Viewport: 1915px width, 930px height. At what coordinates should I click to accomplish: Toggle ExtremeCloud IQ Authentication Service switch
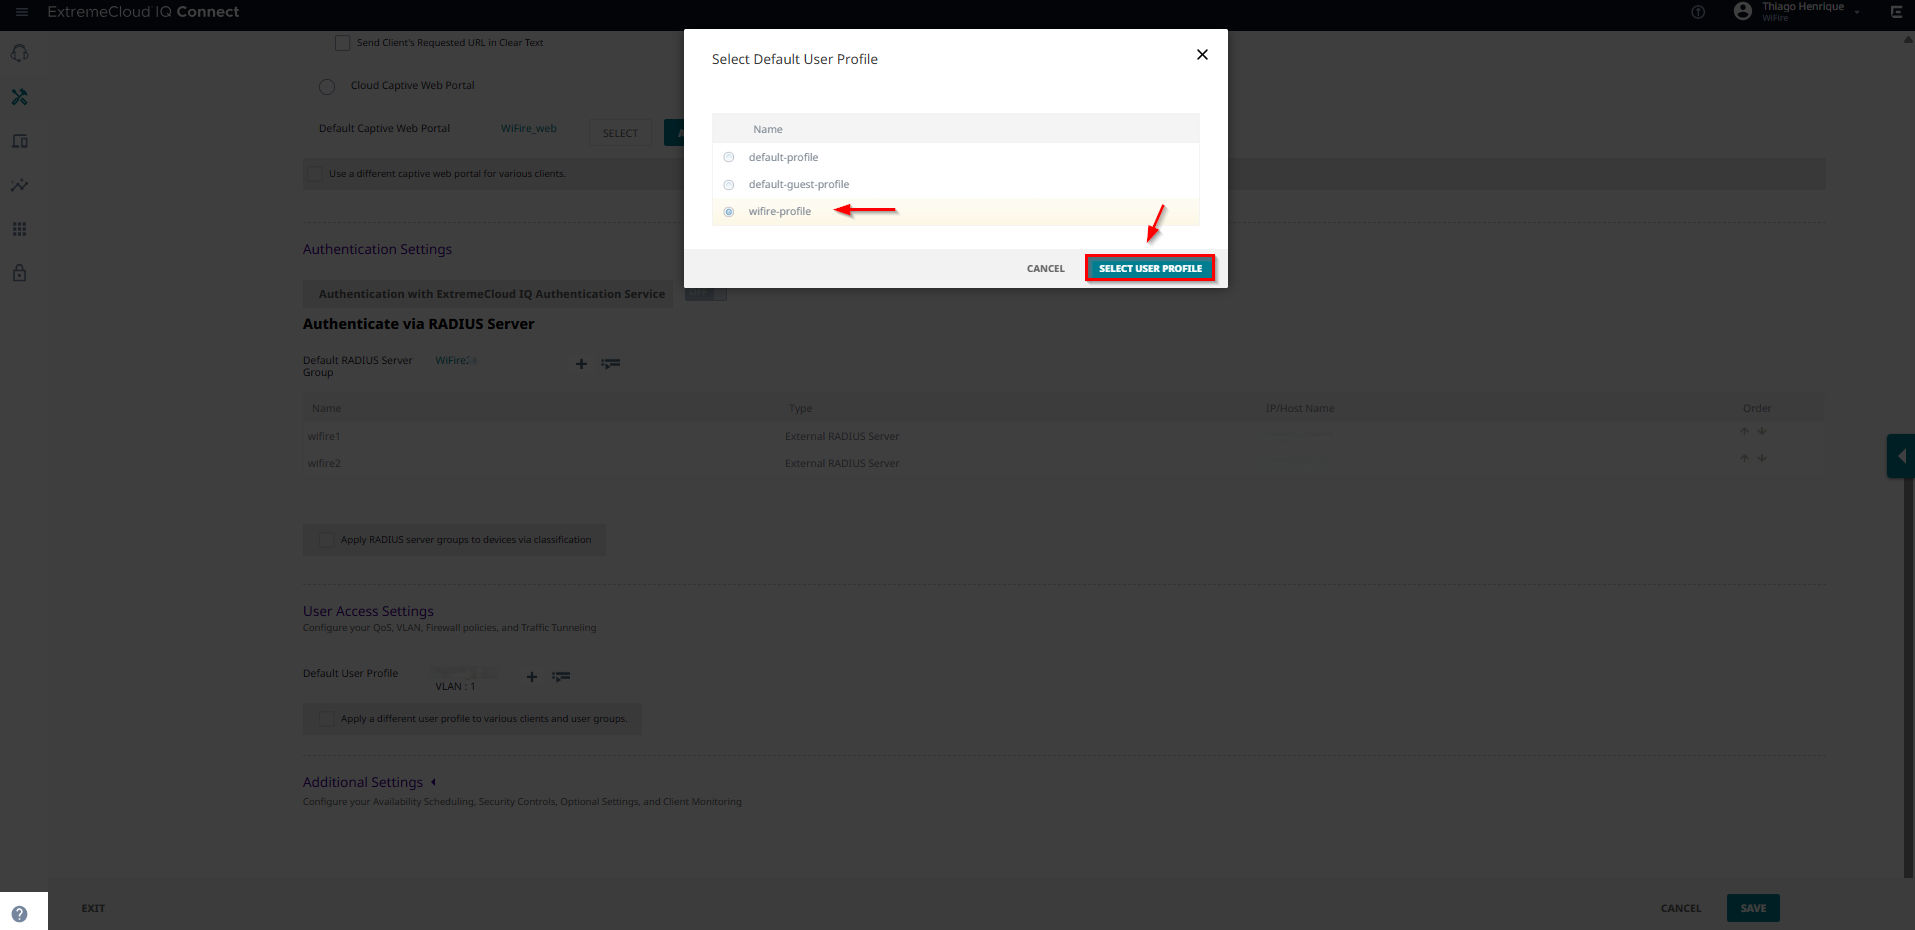click(706, 293)
